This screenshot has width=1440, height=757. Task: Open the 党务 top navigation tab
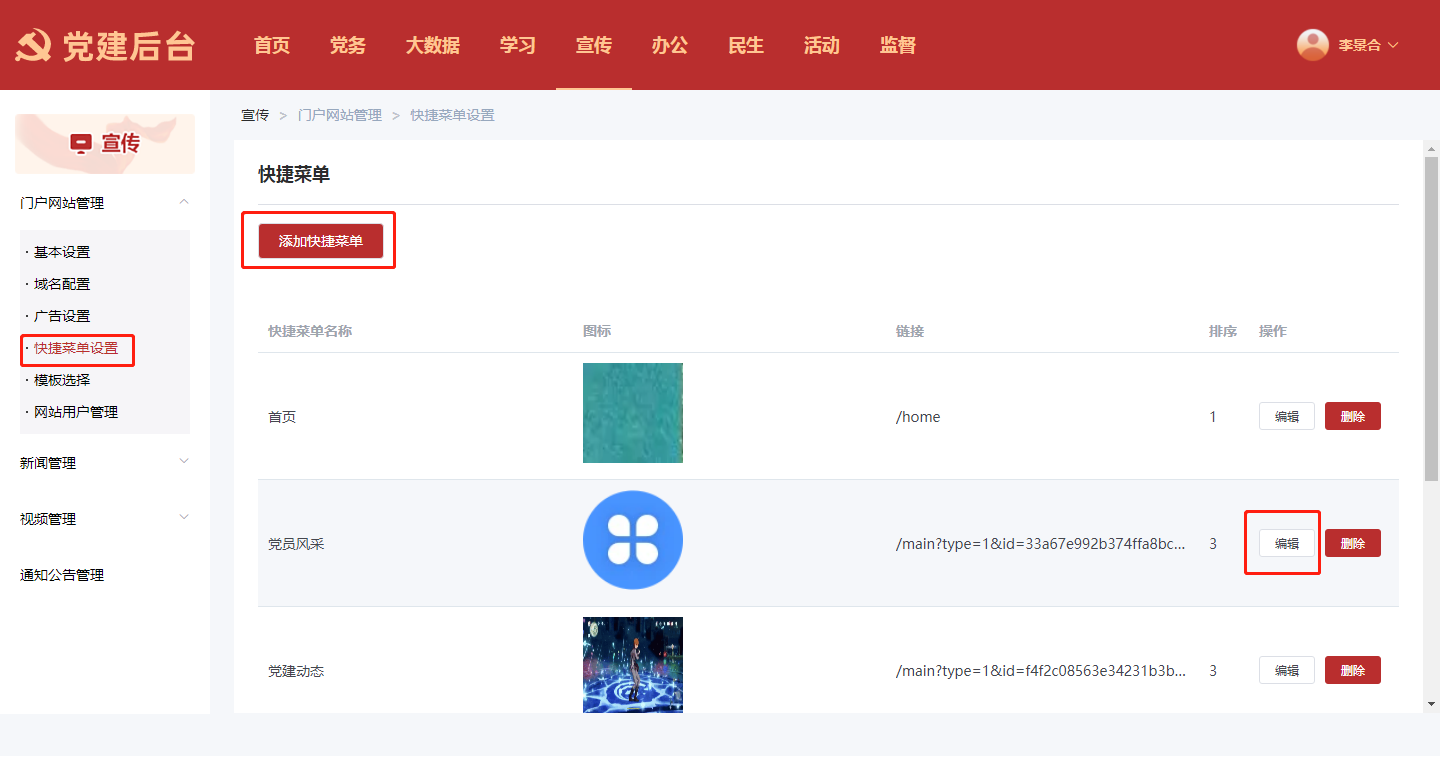347,45
